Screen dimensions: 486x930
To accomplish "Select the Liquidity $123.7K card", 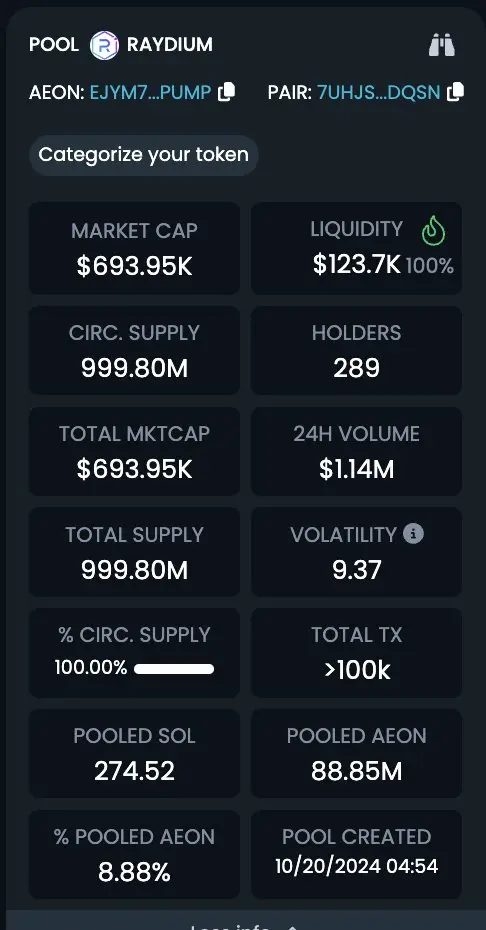I will (x=357, y=248).
